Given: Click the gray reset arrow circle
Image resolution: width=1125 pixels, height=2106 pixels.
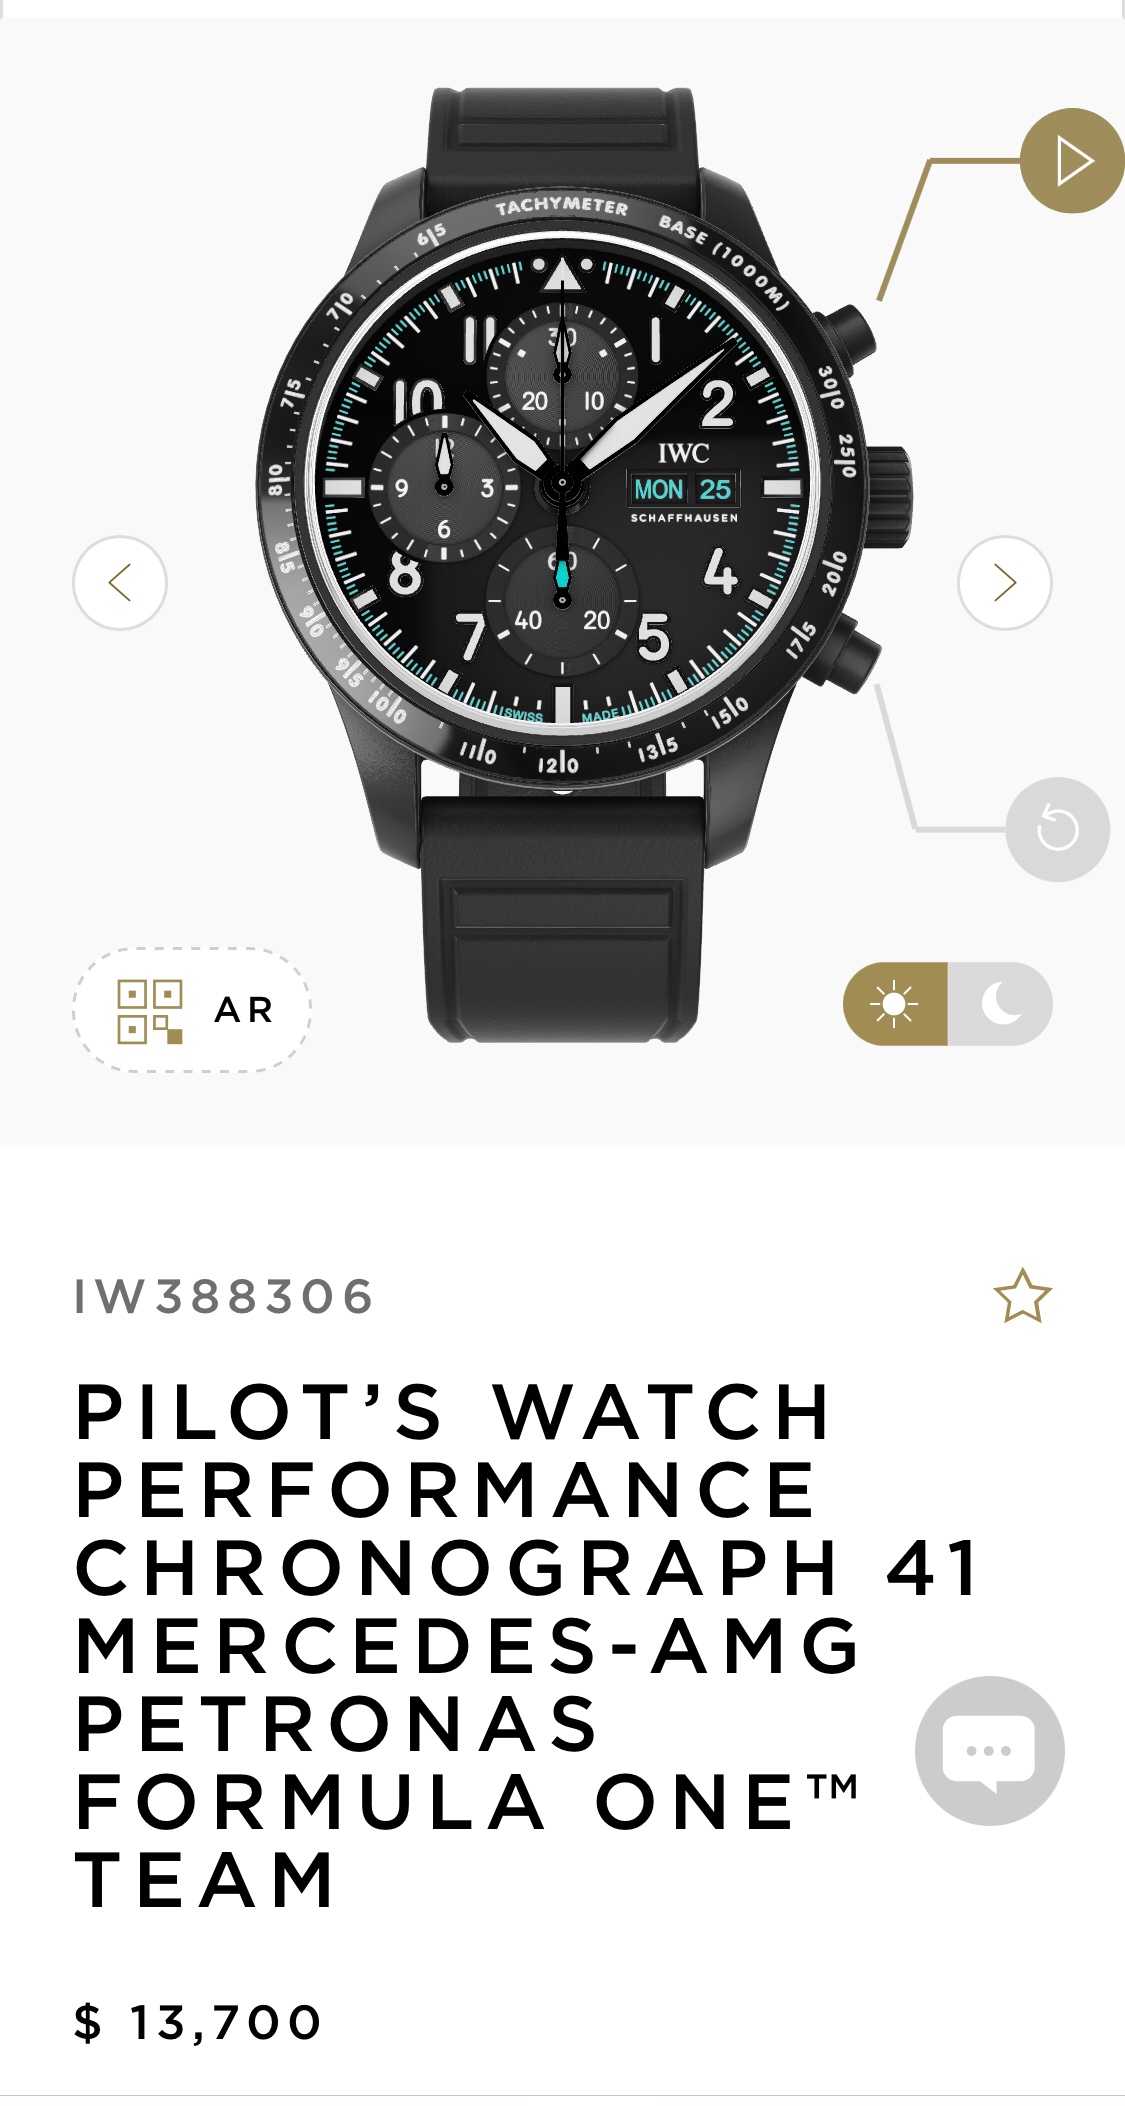Looking at the screenshot, I should click(x=1057, y=829).
